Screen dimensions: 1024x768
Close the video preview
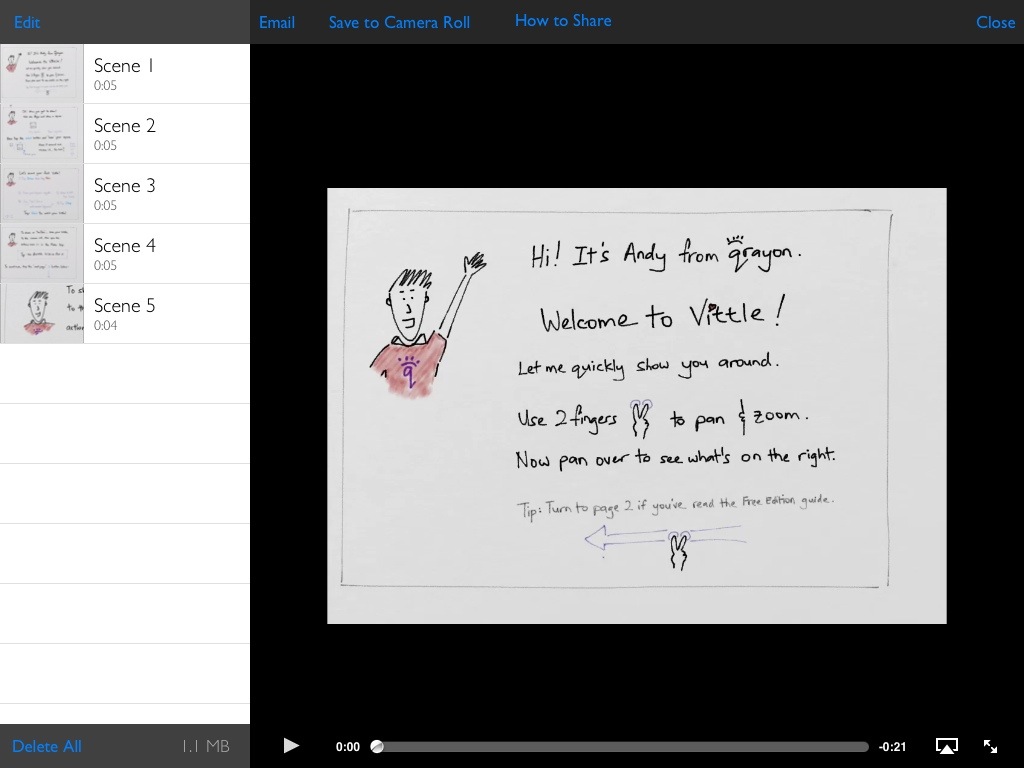point(995,22)
